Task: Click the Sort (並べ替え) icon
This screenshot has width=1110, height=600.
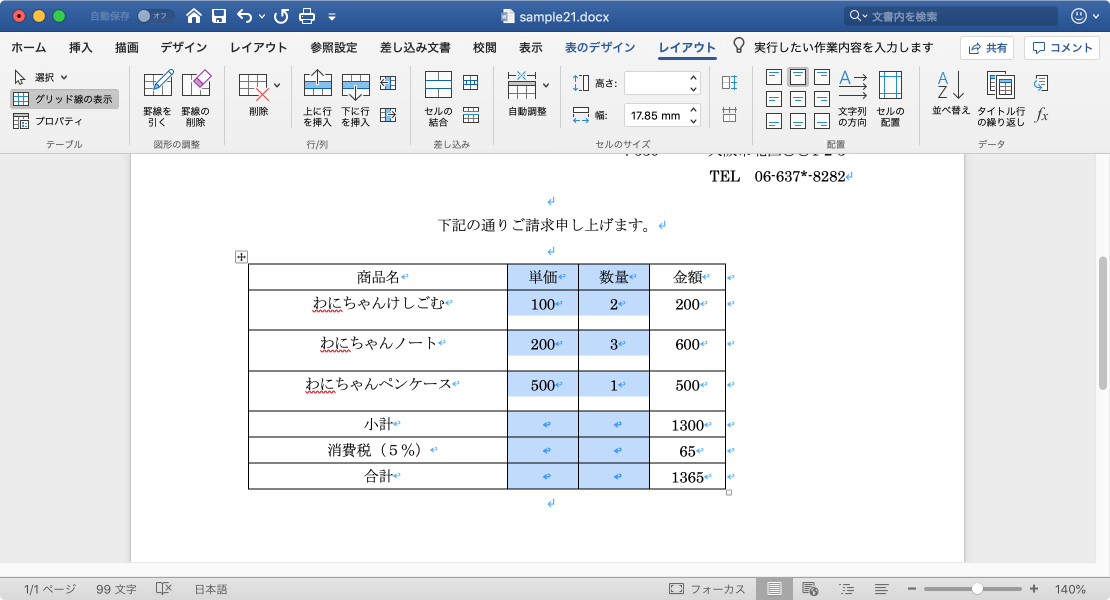Action: click(950, 92)
